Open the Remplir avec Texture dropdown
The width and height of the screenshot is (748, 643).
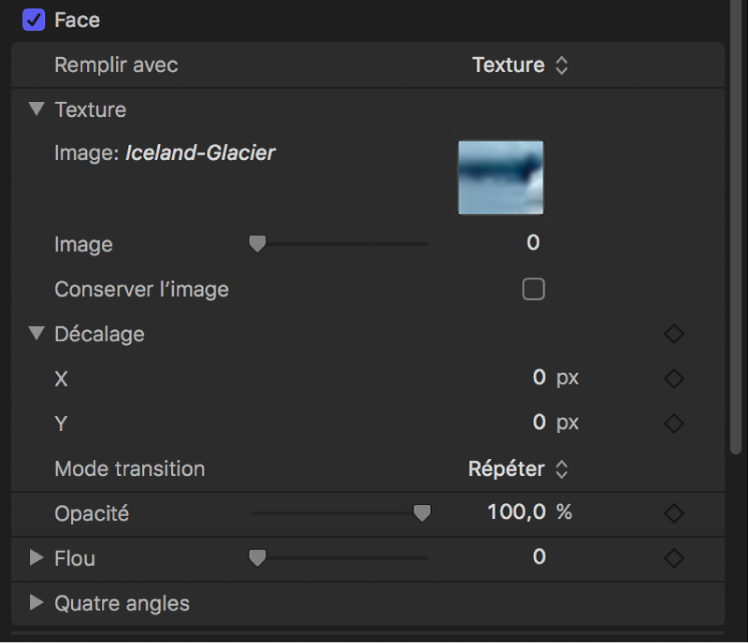pos(520,65)
